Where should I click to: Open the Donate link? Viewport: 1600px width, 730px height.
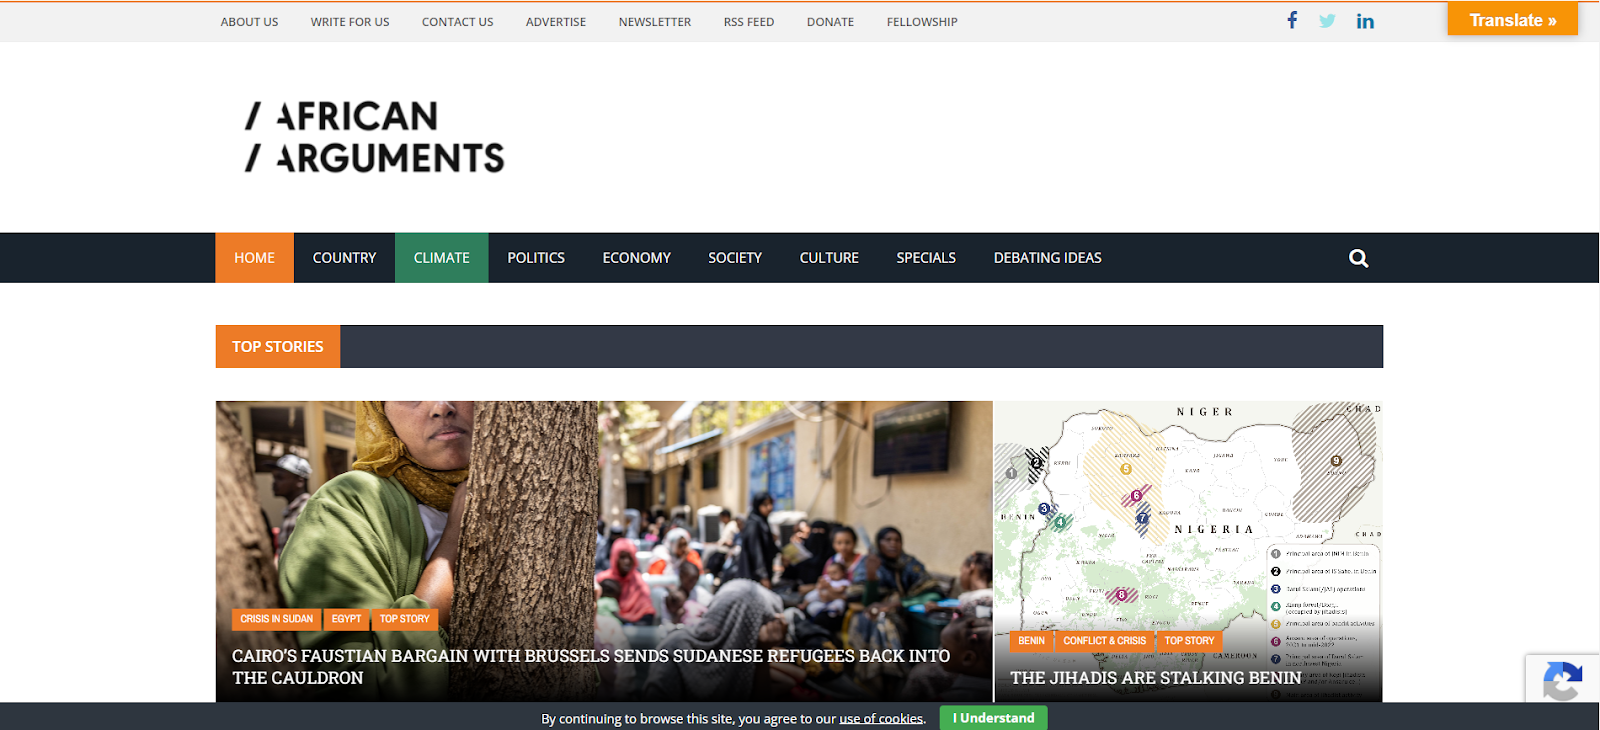830,22
